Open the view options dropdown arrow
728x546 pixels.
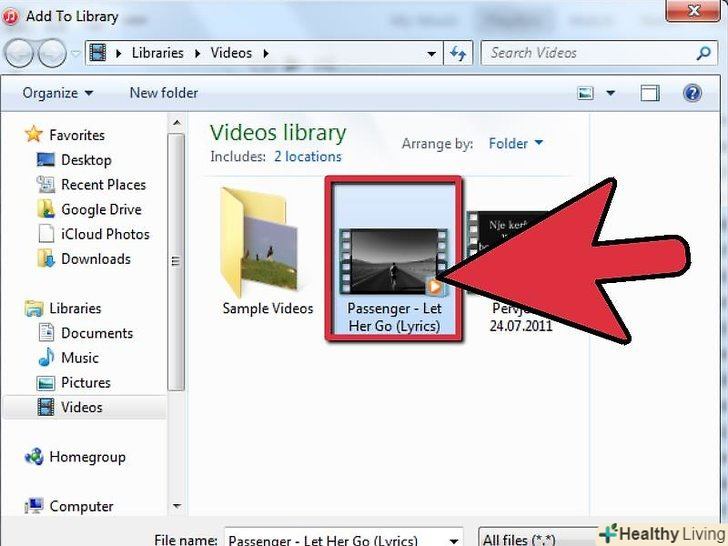click(611, 93)
